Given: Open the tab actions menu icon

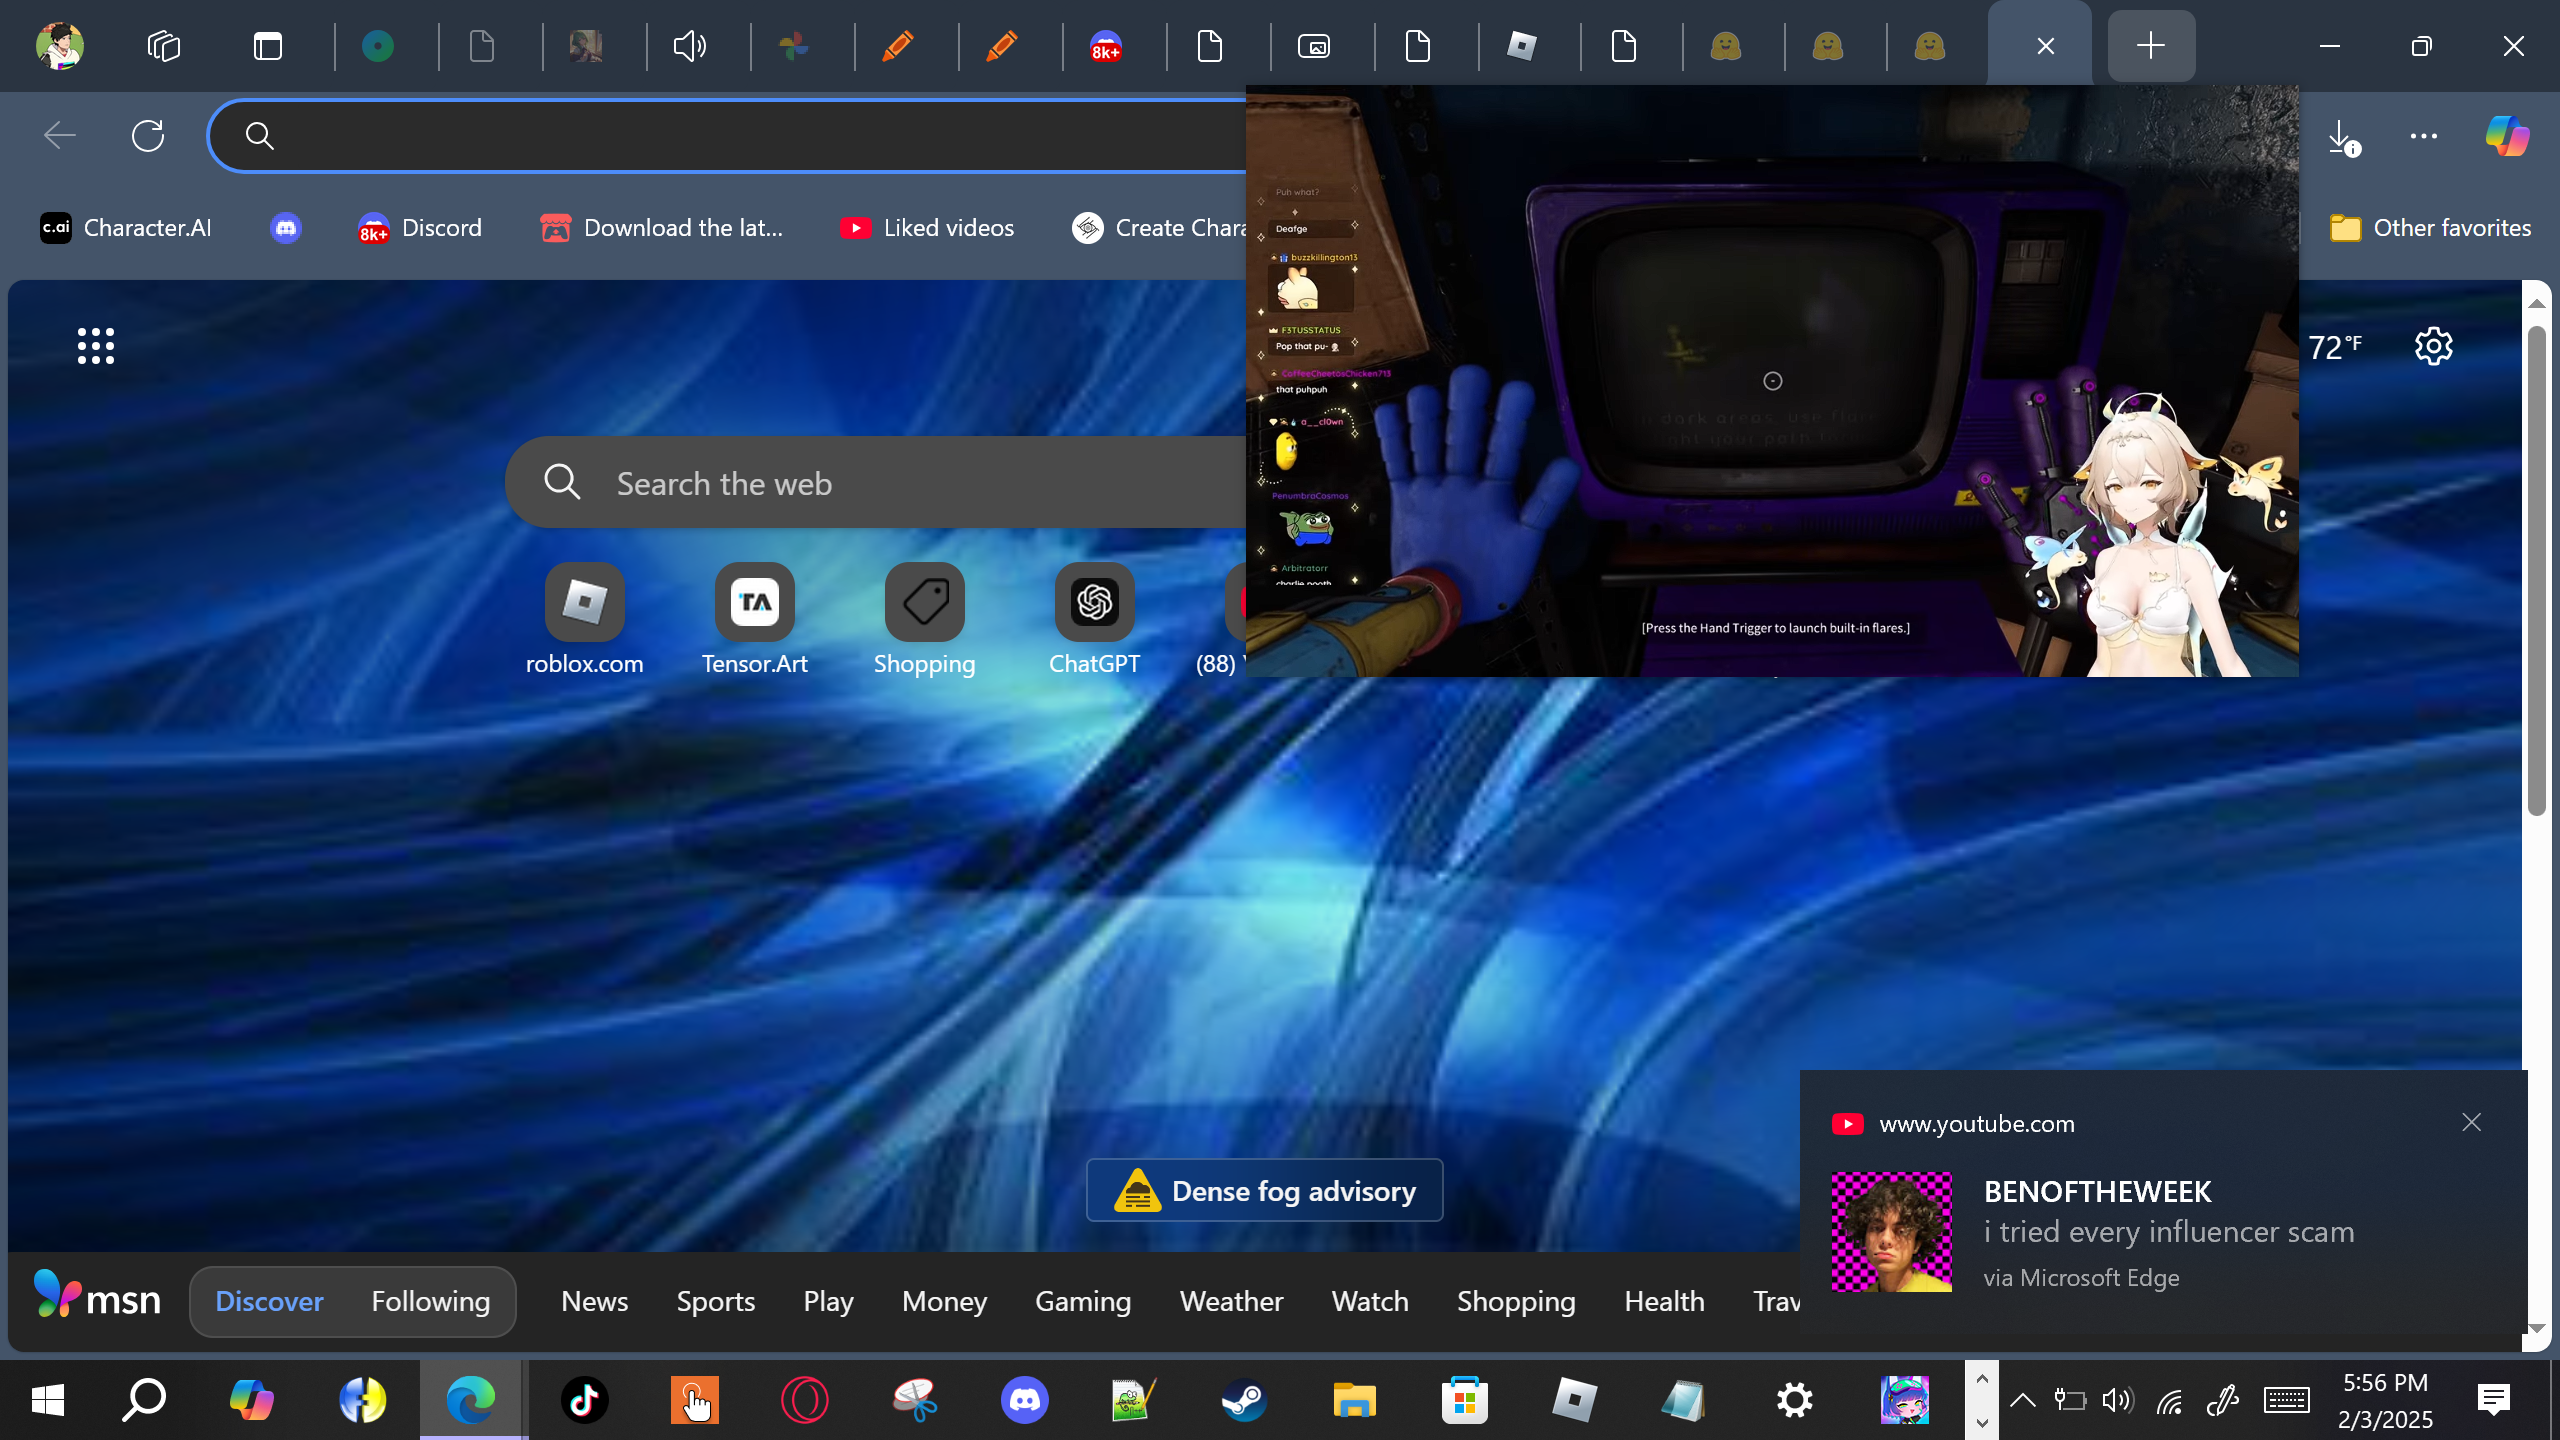Looking at the screenshot, I should tap(268, 46).
